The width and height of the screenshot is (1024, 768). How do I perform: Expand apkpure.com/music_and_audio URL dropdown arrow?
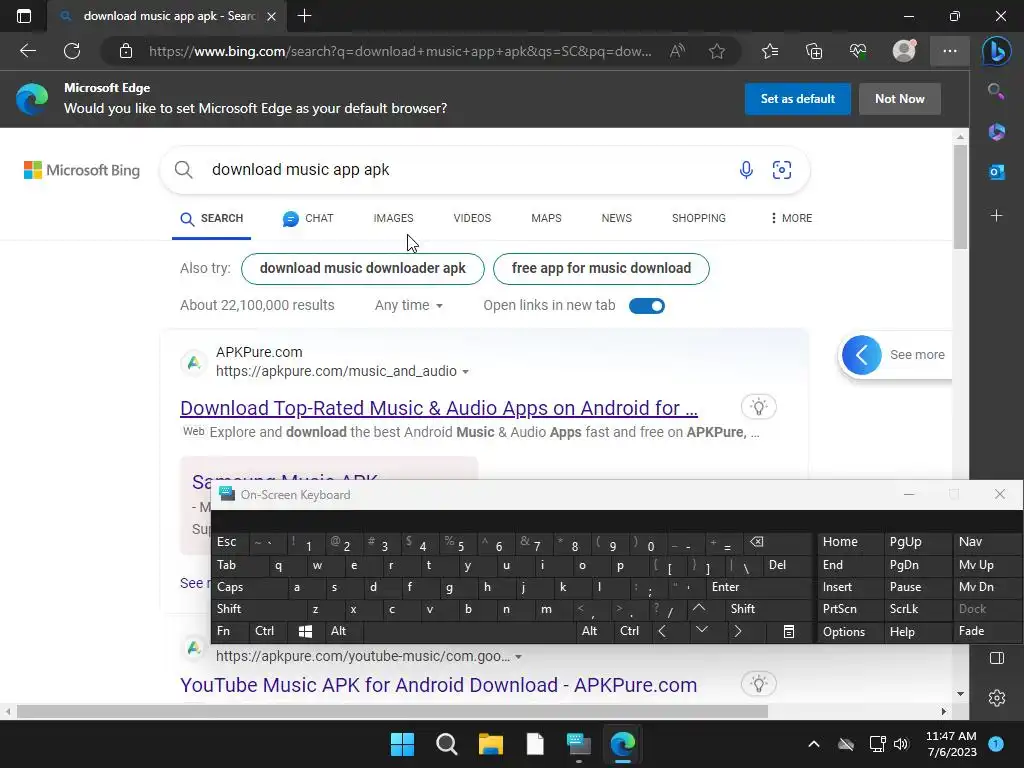click(x=466, y=372)
